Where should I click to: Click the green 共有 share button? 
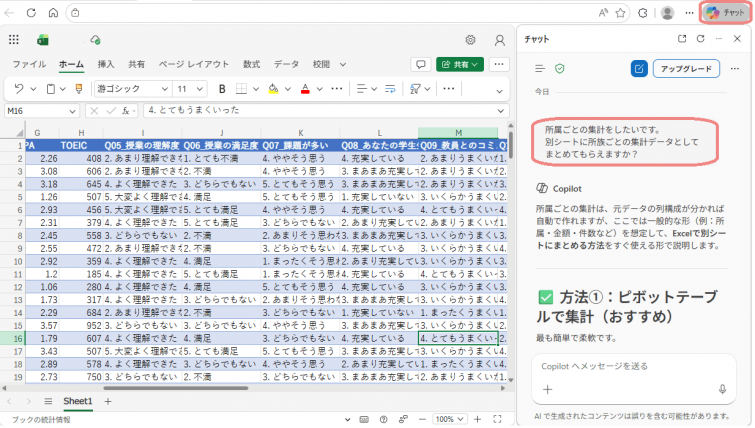point(460,65)
